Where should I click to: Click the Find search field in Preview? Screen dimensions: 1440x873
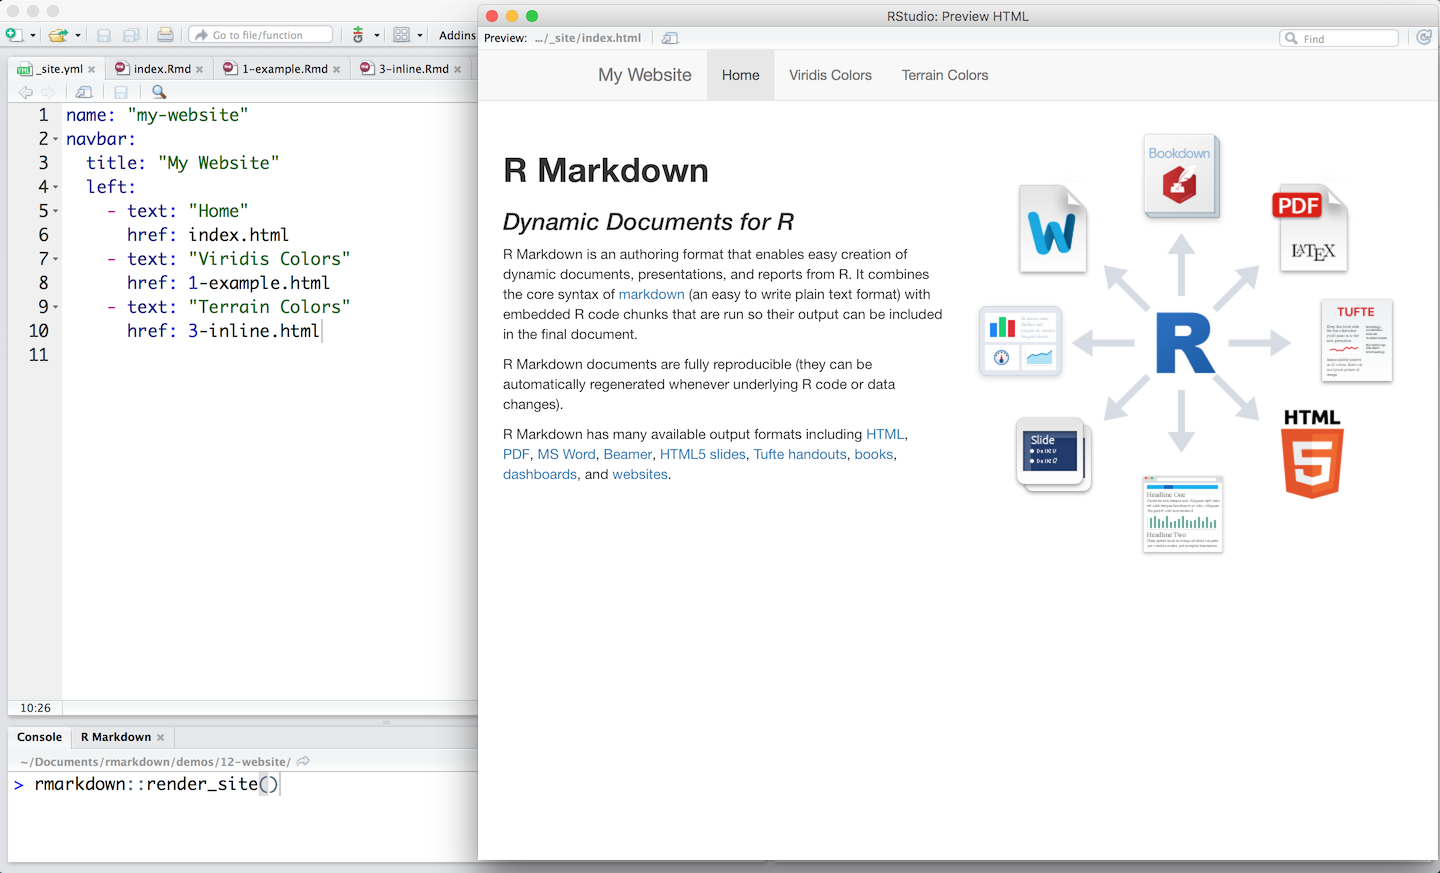pos(1339,38)
